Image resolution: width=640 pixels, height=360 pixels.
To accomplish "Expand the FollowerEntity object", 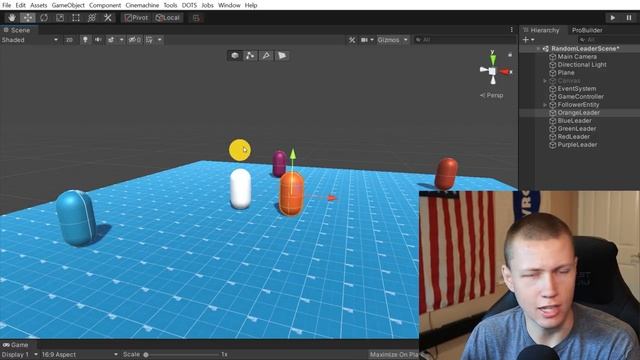I will [x=545, y=105].
